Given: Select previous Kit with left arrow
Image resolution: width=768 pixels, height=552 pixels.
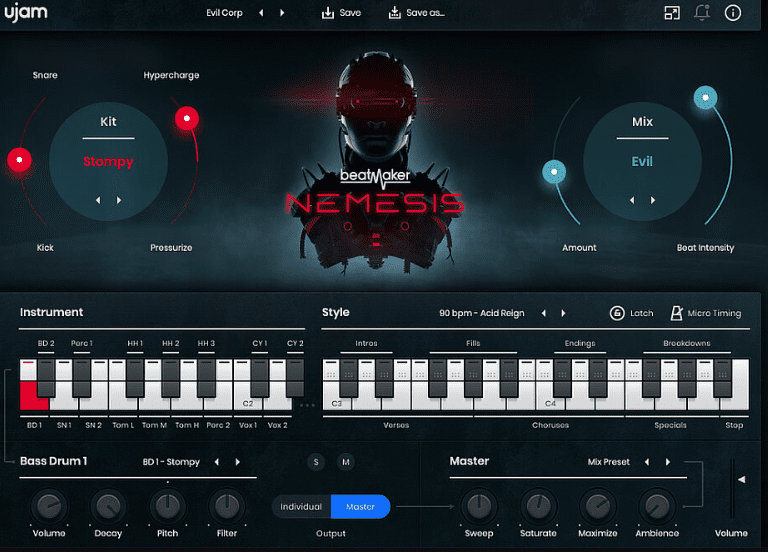Looking at the screenshot, I should [x=98, y=200].
